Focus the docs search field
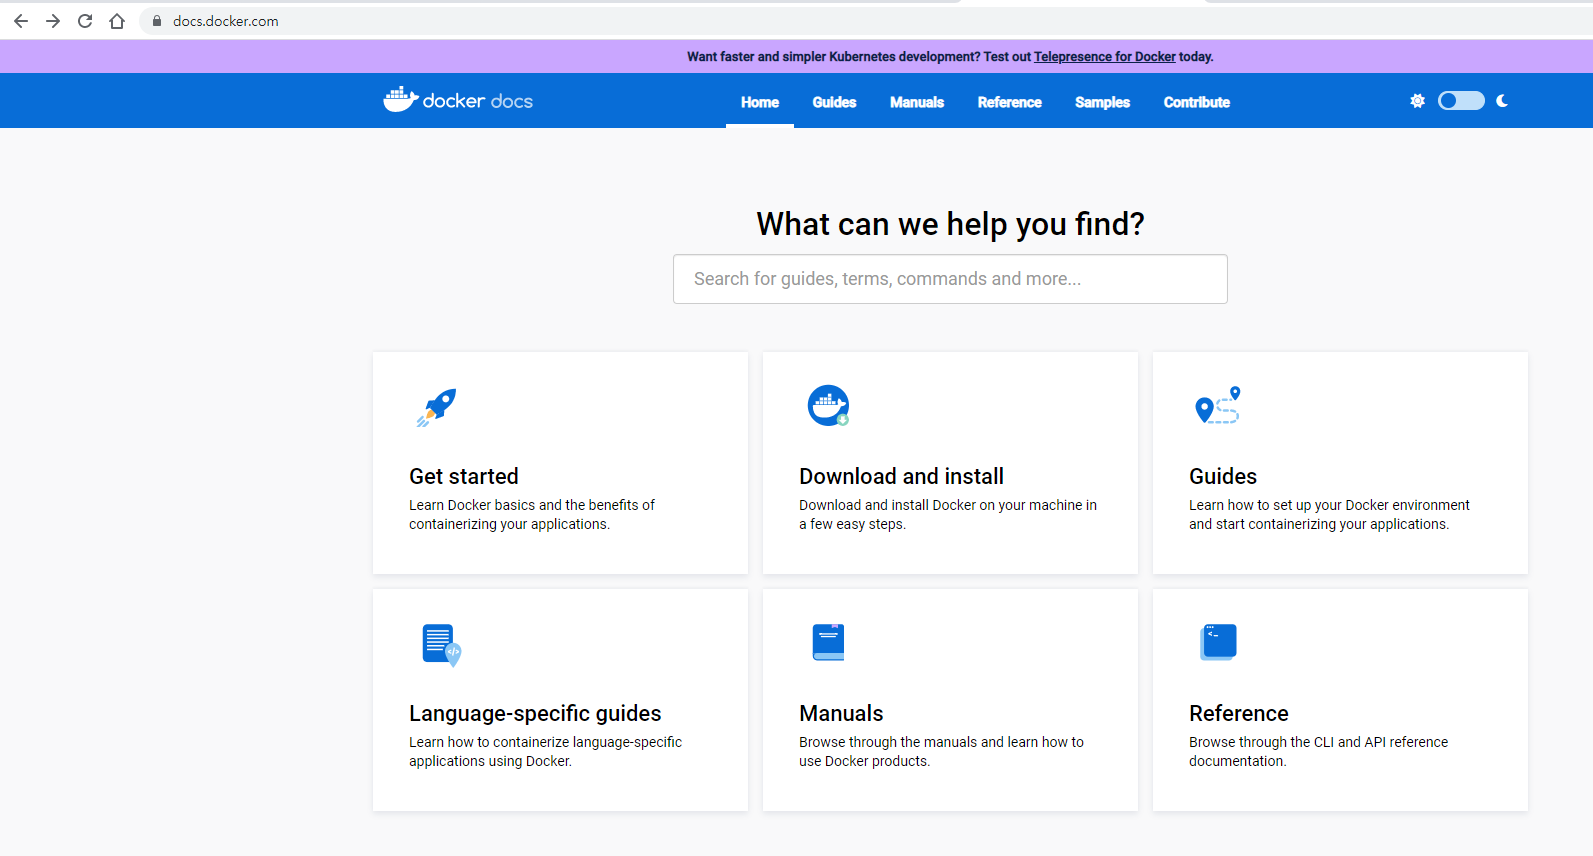Image resolution: width=1593 pixels, height=856 pixels. click(x=950, y=279)
